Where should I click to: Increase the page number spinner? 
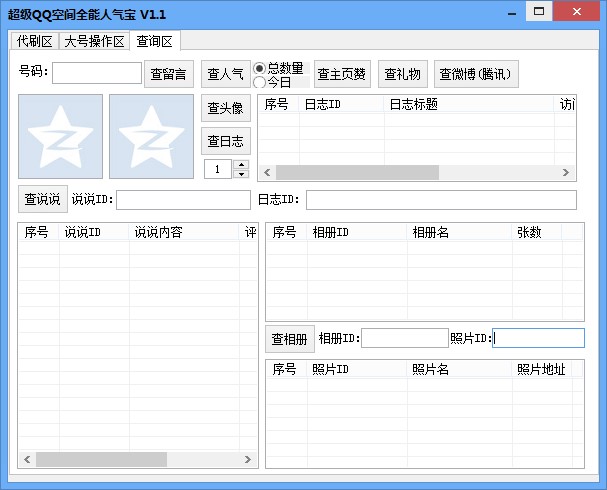click(242, 164)
